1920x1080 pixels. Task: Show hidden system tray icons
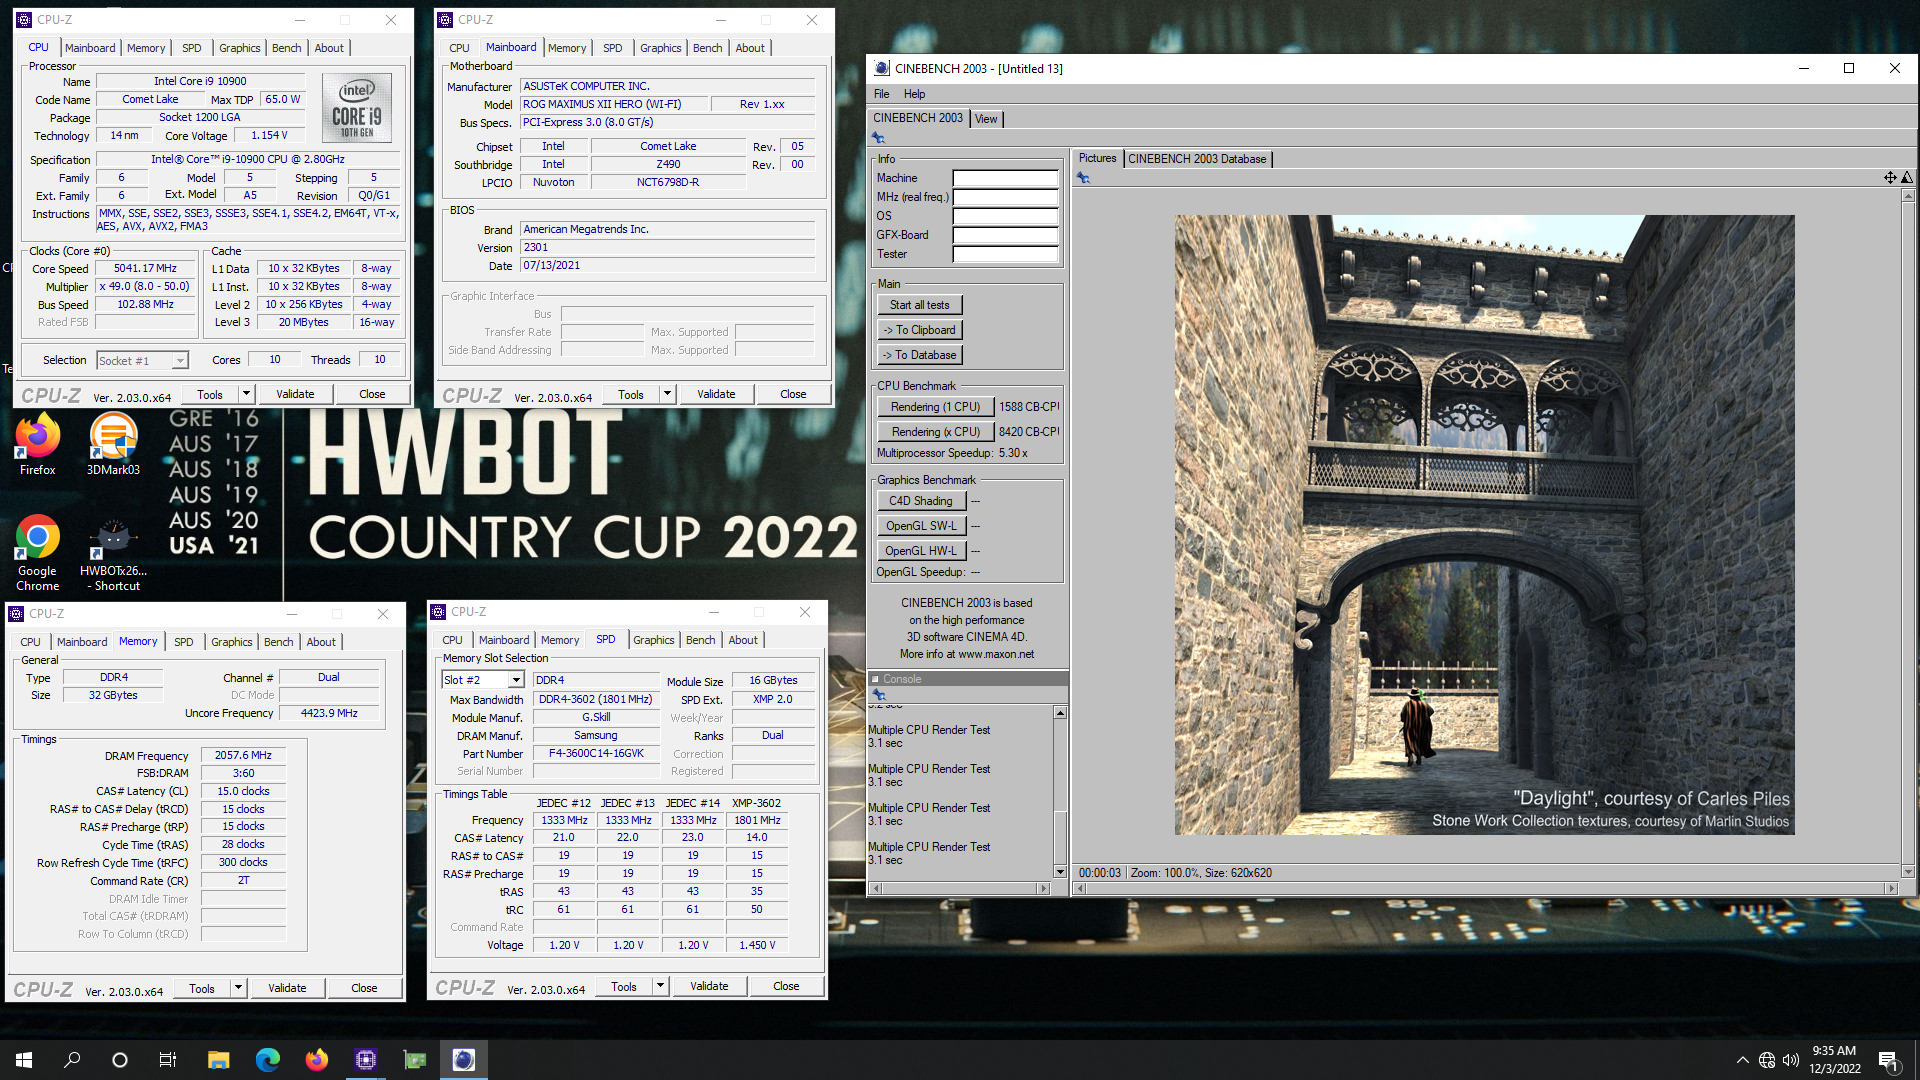1743,1060
